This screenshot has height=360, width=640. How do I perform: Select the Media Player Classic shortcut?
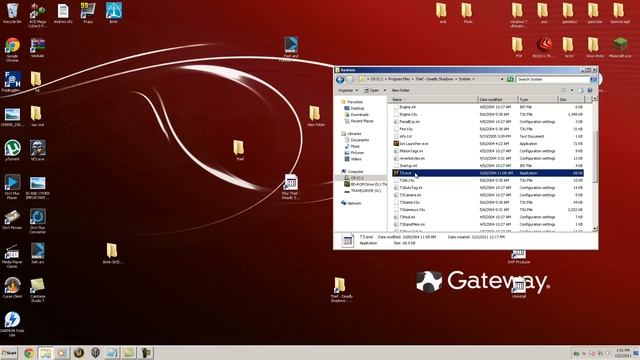(x=12, y=256)
